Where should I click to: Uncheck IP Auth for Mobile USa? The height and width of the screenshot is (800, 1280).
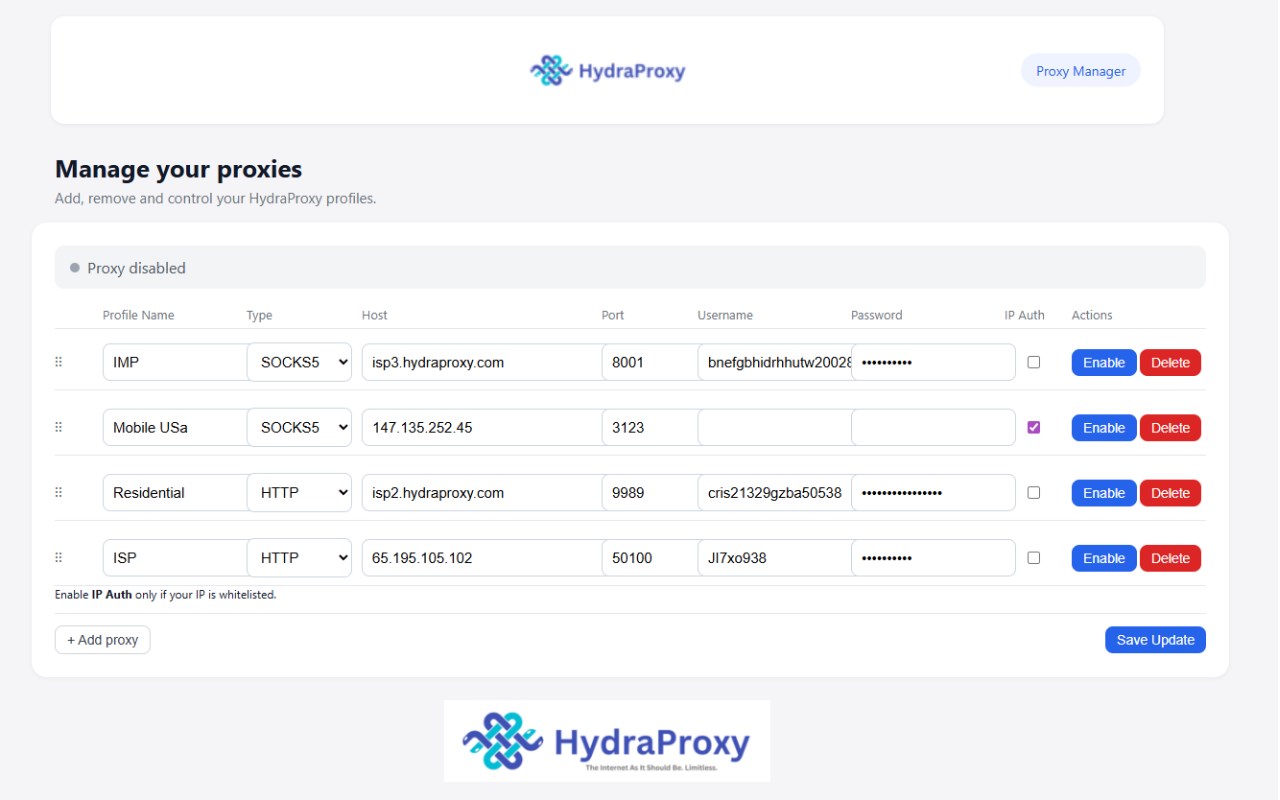(x=1034, y=427)
